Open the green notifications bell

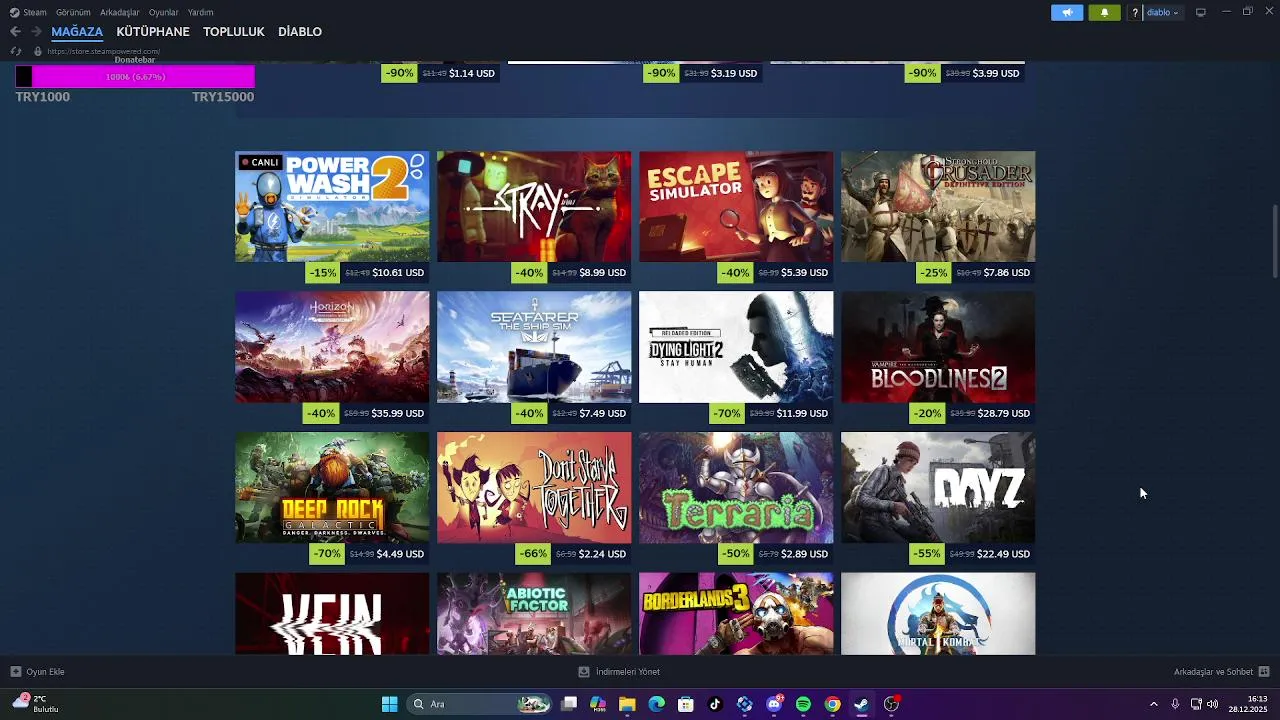coord(1104,12)
